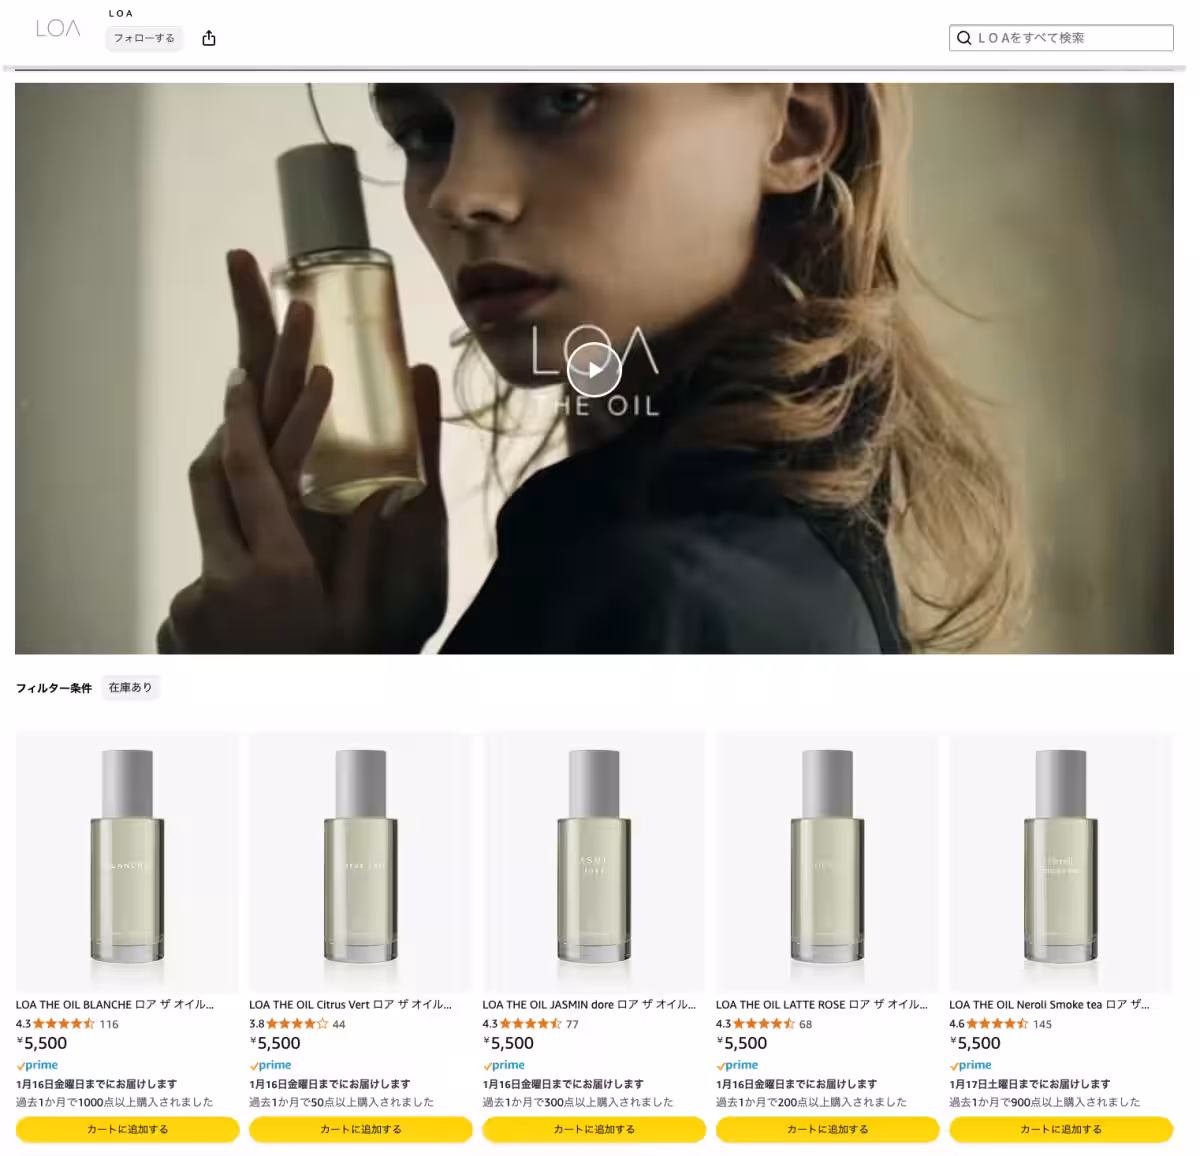Open the LOA THE OIL LATTE ROSE title link
The width and height of the screenshot is (1200, 1156).
[821, 1005]
